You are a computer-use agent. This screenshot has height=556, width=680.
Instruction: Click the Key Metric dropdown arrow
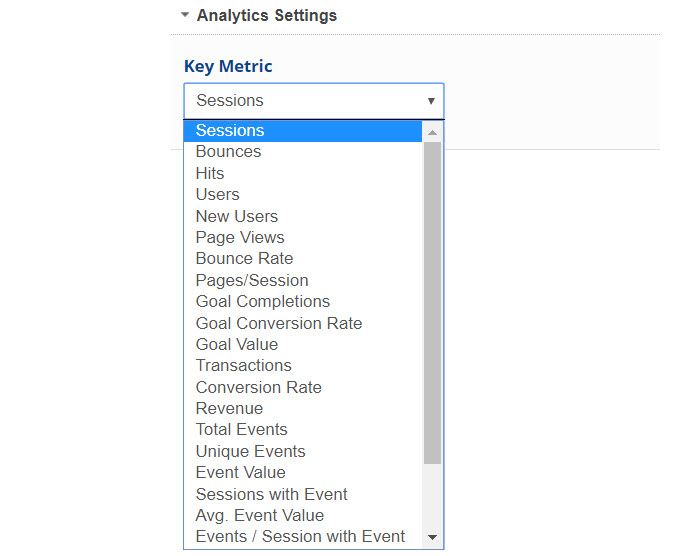431,101
